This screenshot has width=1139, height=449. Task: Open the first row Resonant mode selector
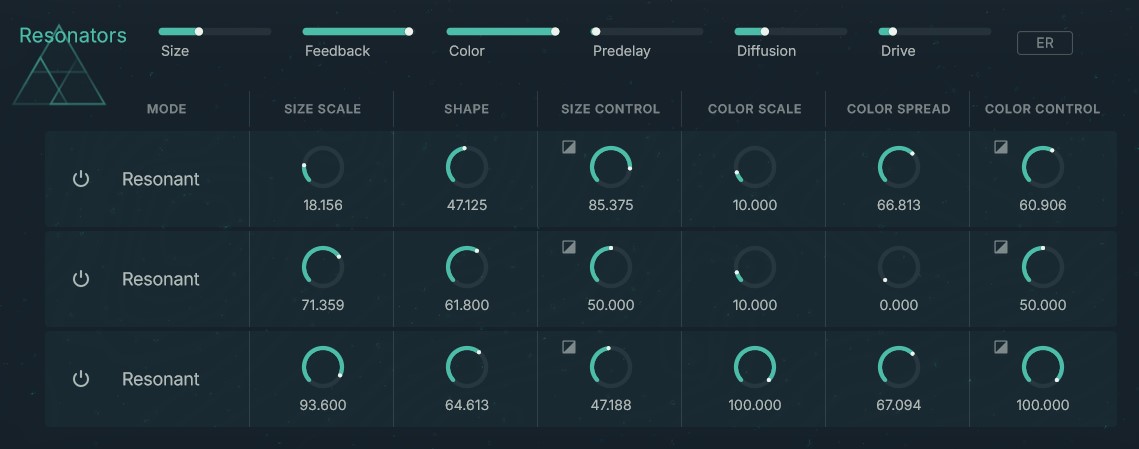(x=161, y=179)
